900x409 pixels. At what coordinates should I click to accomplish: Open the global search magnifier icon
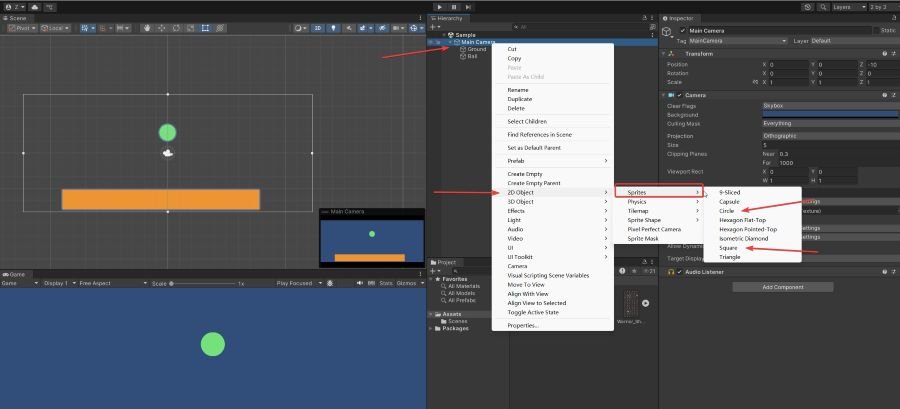(x=824, y=7)
